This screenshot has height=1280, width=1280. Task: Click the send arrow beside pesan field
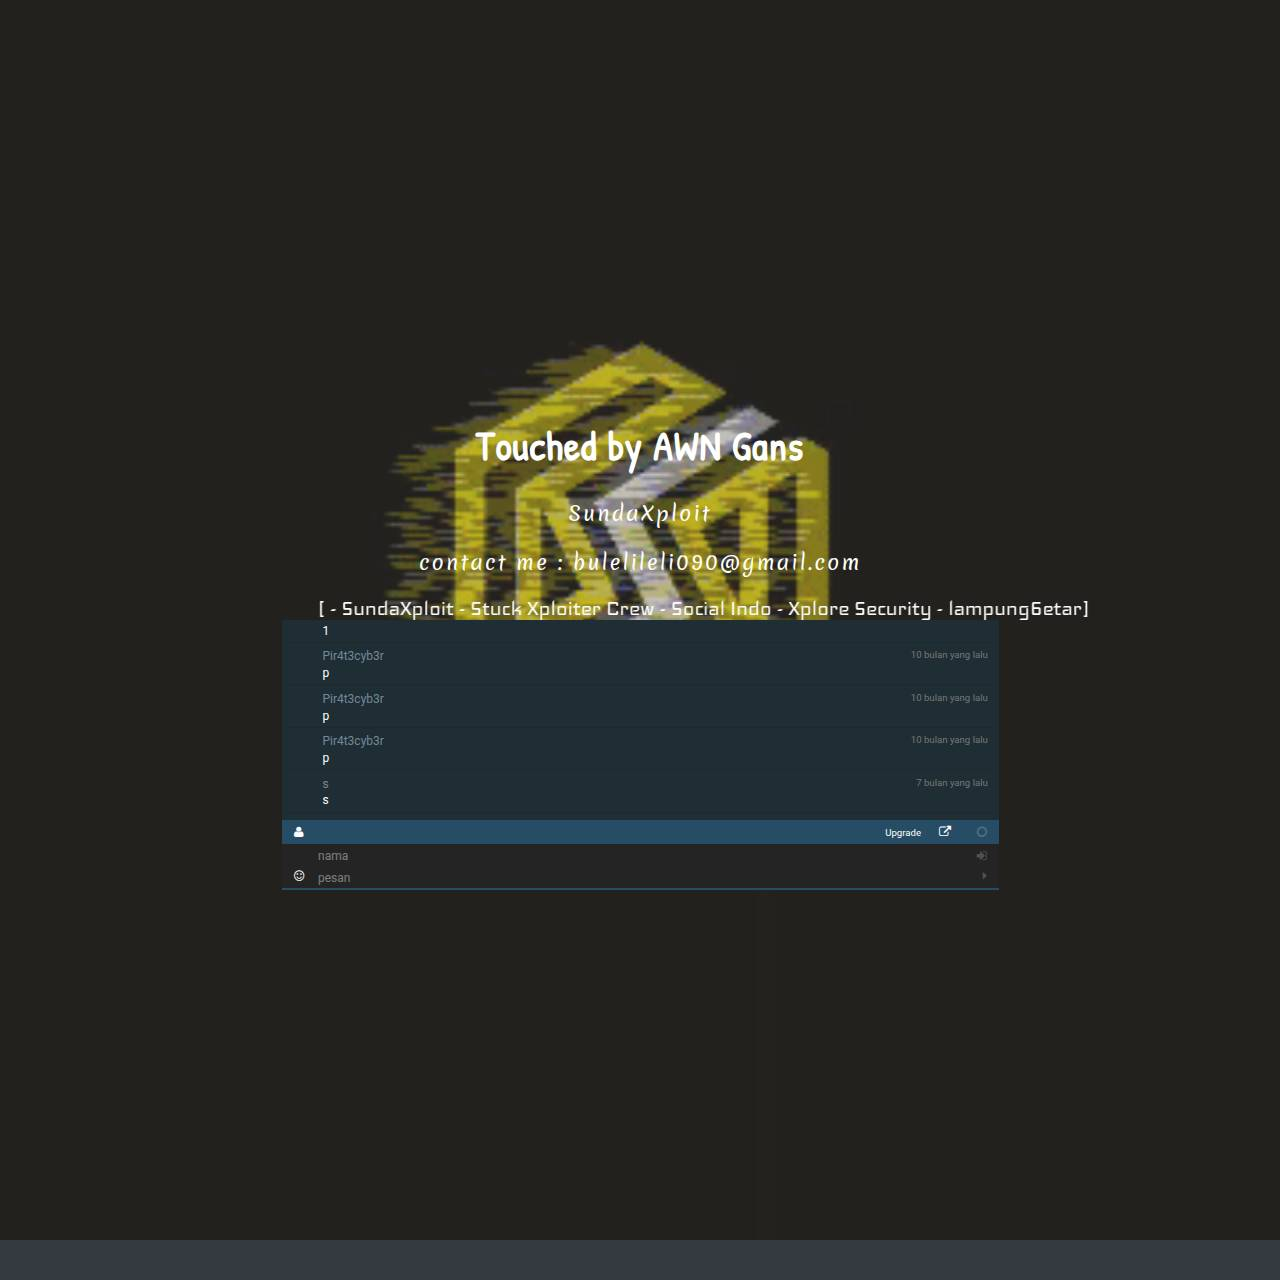[984, 876]
